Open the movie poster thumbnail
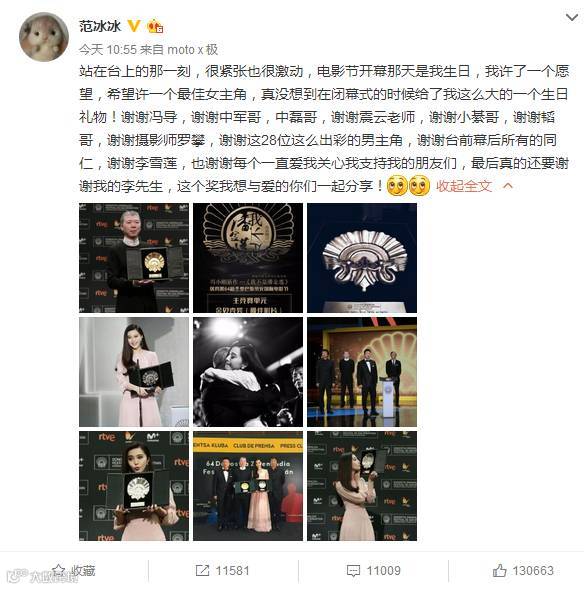 [248, 258]
